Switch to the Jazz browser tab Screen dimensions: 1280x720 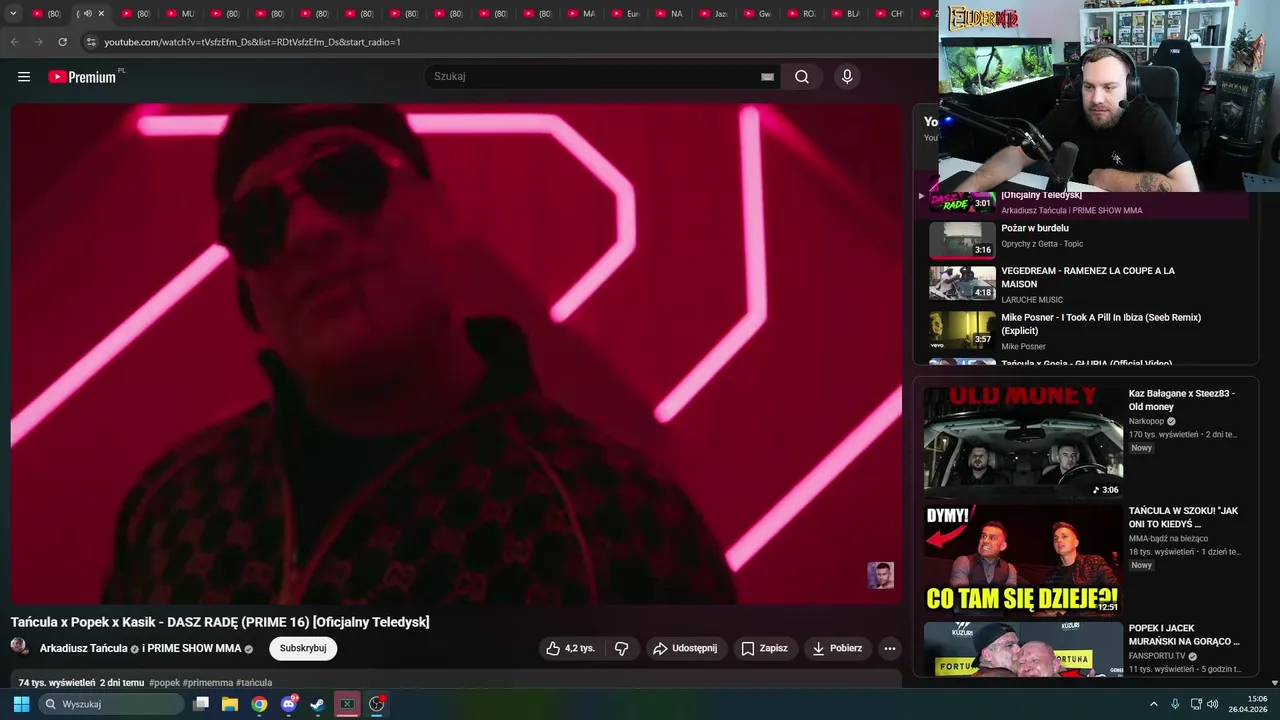pos(716,14)
